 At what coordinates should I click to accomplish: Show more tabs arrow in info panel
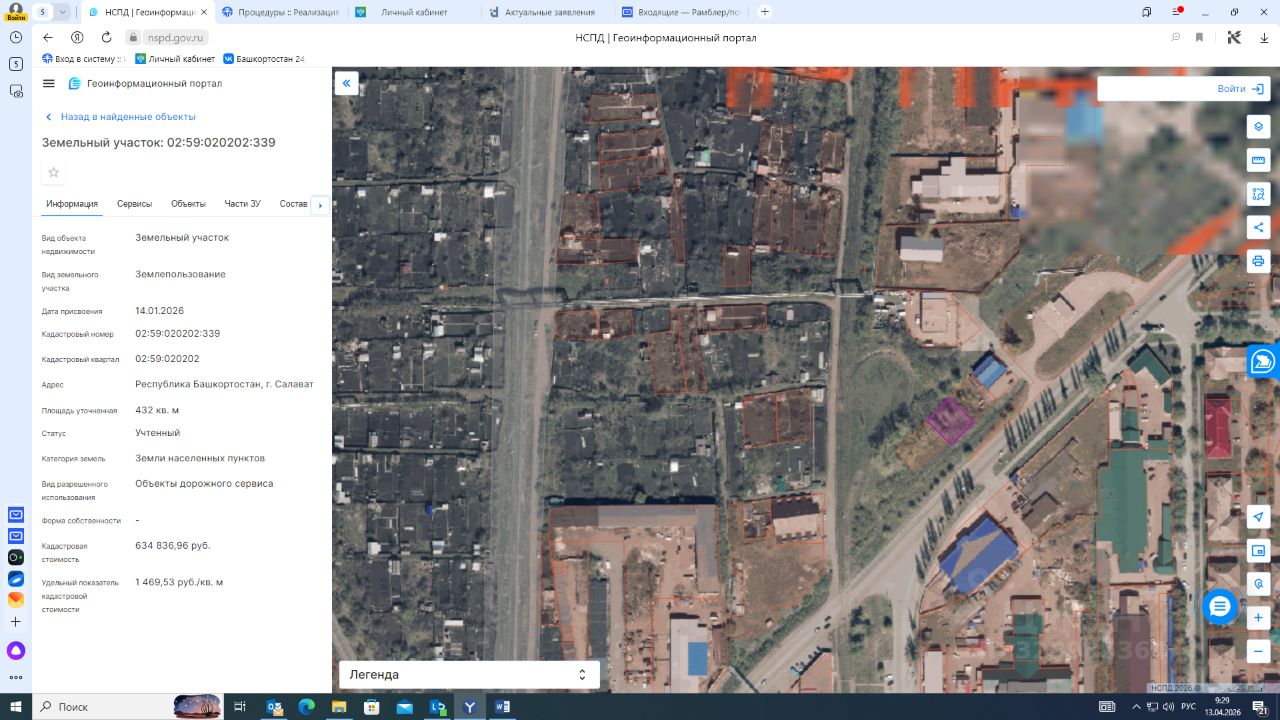coord(320,205)
